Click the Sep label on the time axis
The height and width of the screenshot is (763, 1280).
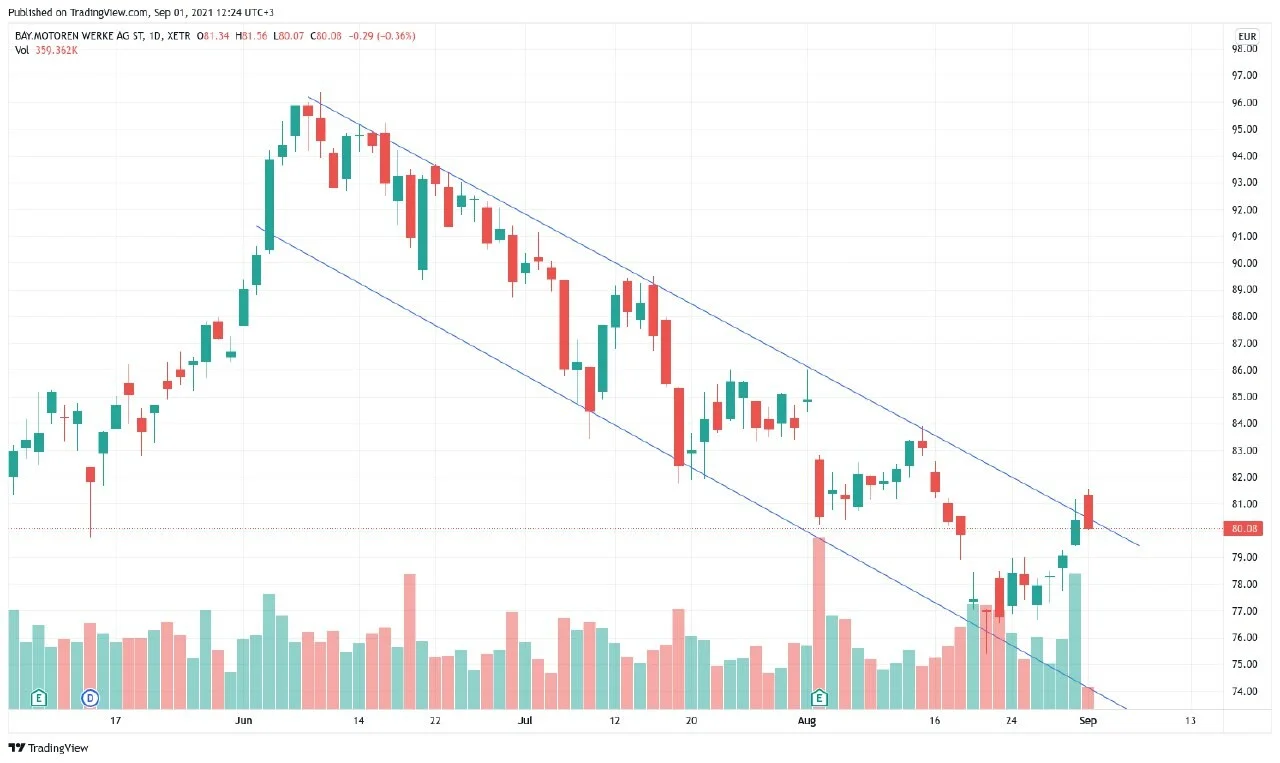pyautogui.click(x=1088, y=720)
